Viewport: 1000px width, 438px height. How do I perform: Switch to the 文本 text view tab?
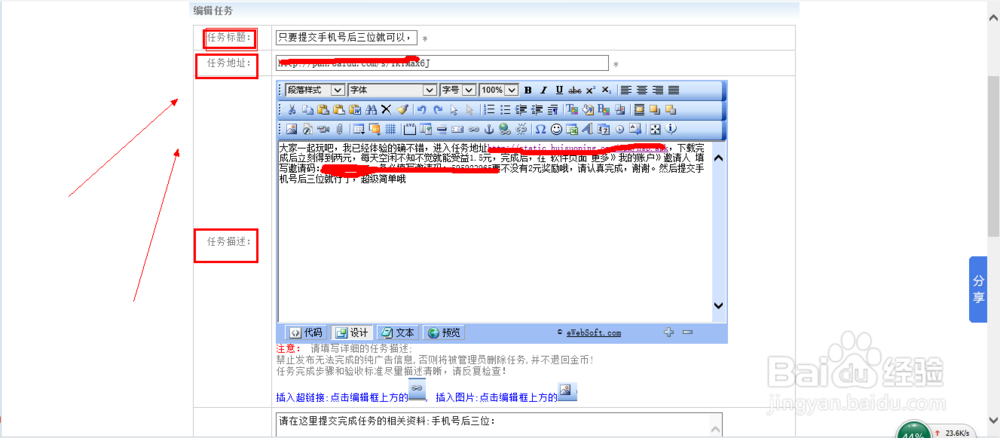(x=397, y=332)
